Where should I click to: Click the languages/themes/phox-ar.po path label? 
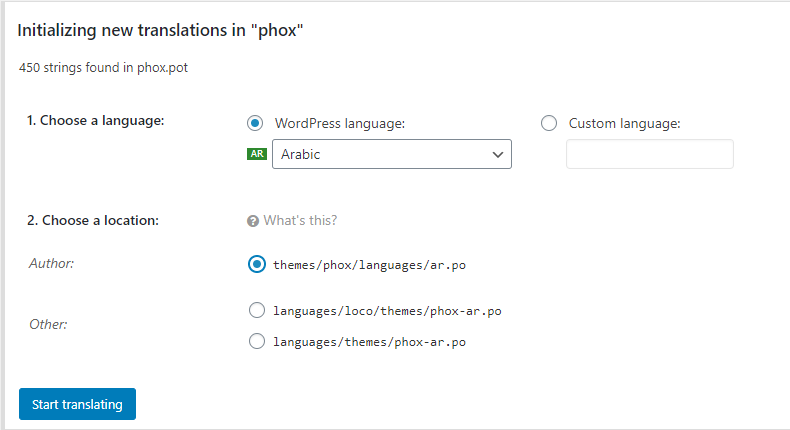click(369, 342)
